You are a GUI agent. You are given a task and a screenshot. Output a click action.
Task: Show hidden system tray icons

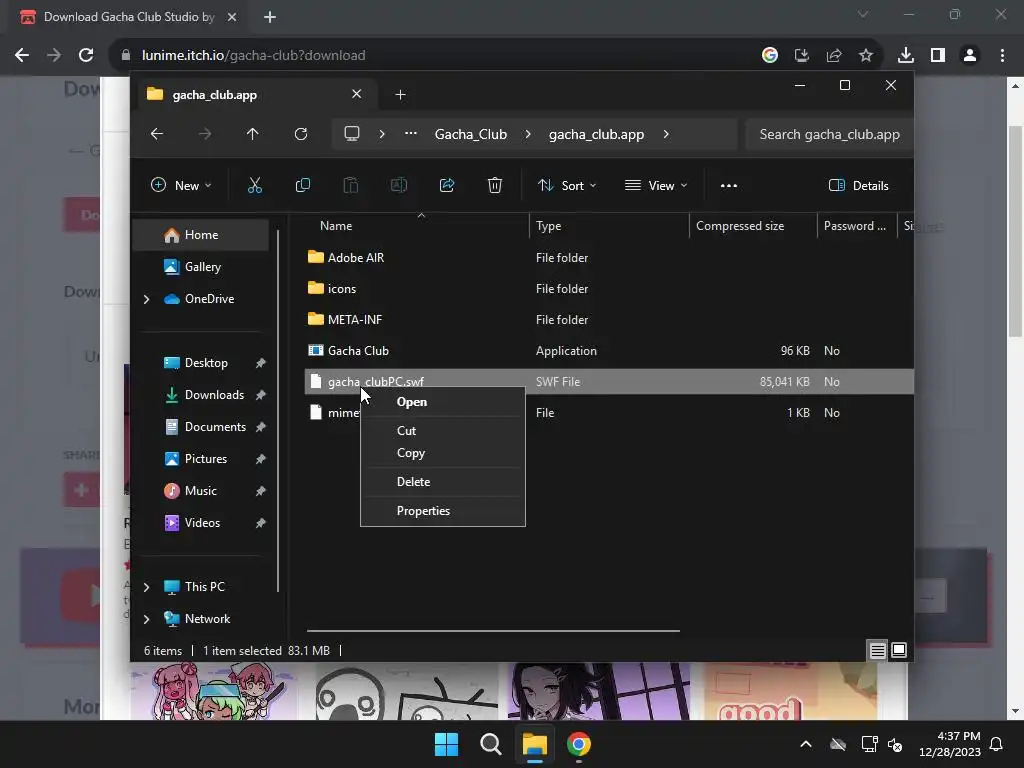(806, 744)
